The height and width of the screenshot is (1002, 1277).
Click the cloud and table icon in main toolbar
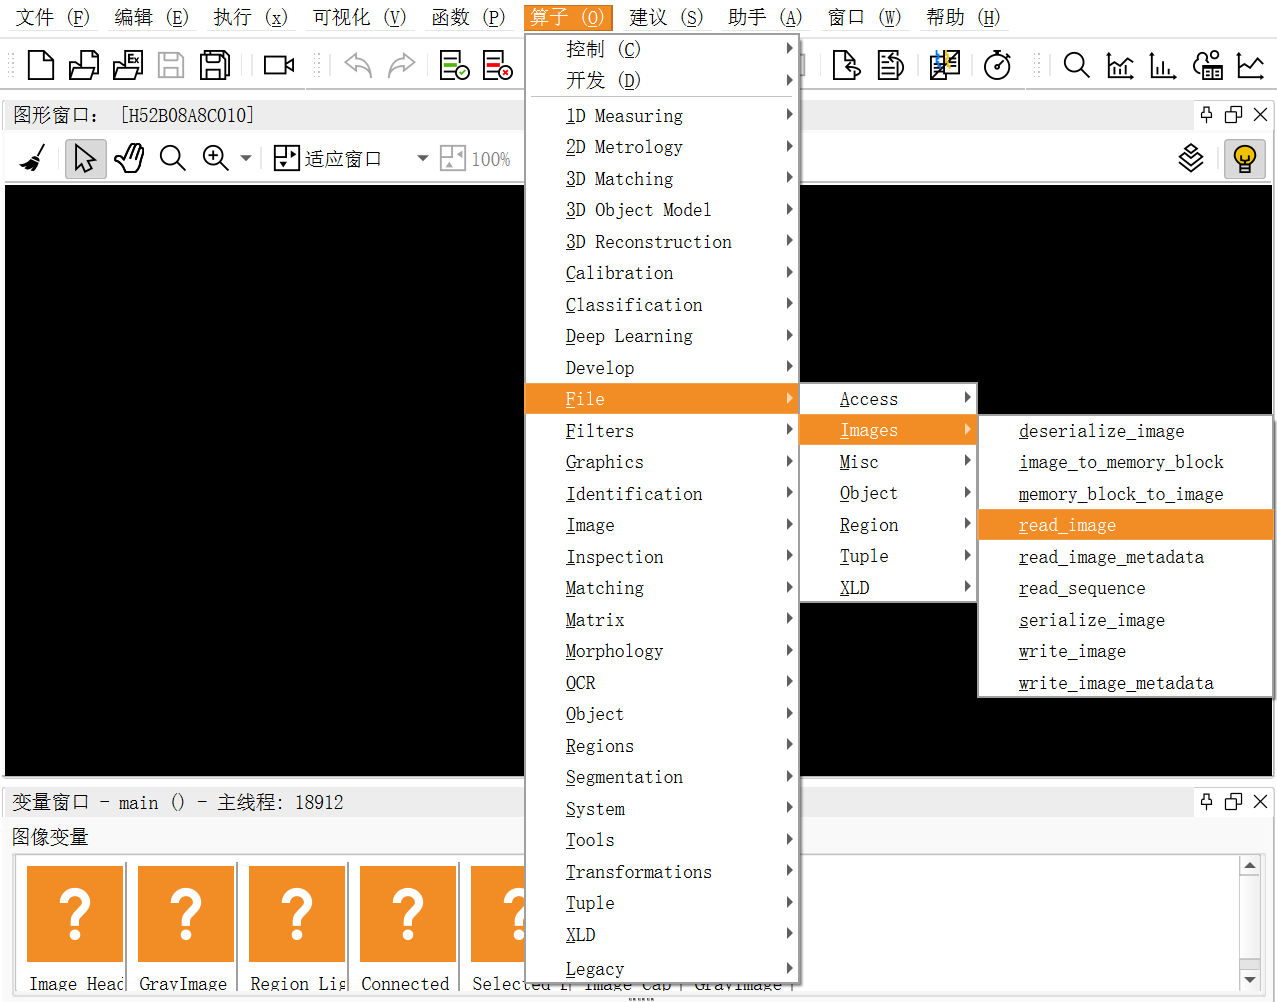(1207, 65)
